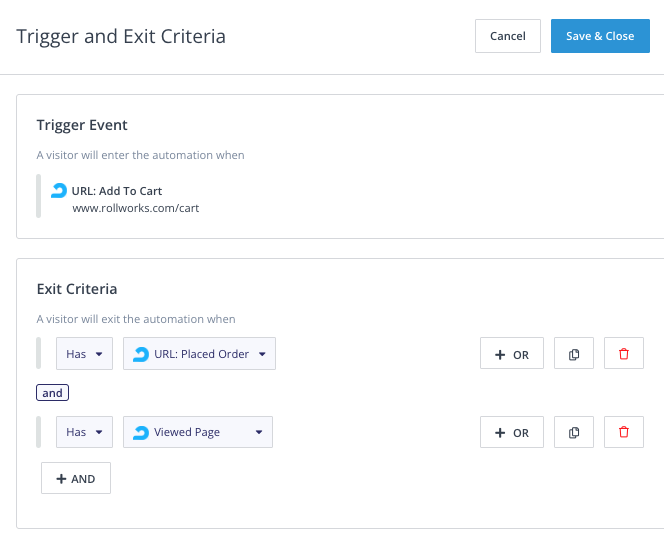Delete the Placed Order criteria row
The width and height of the screenshot is (664, 545).
pyautogui.click(x=624, y=354)
